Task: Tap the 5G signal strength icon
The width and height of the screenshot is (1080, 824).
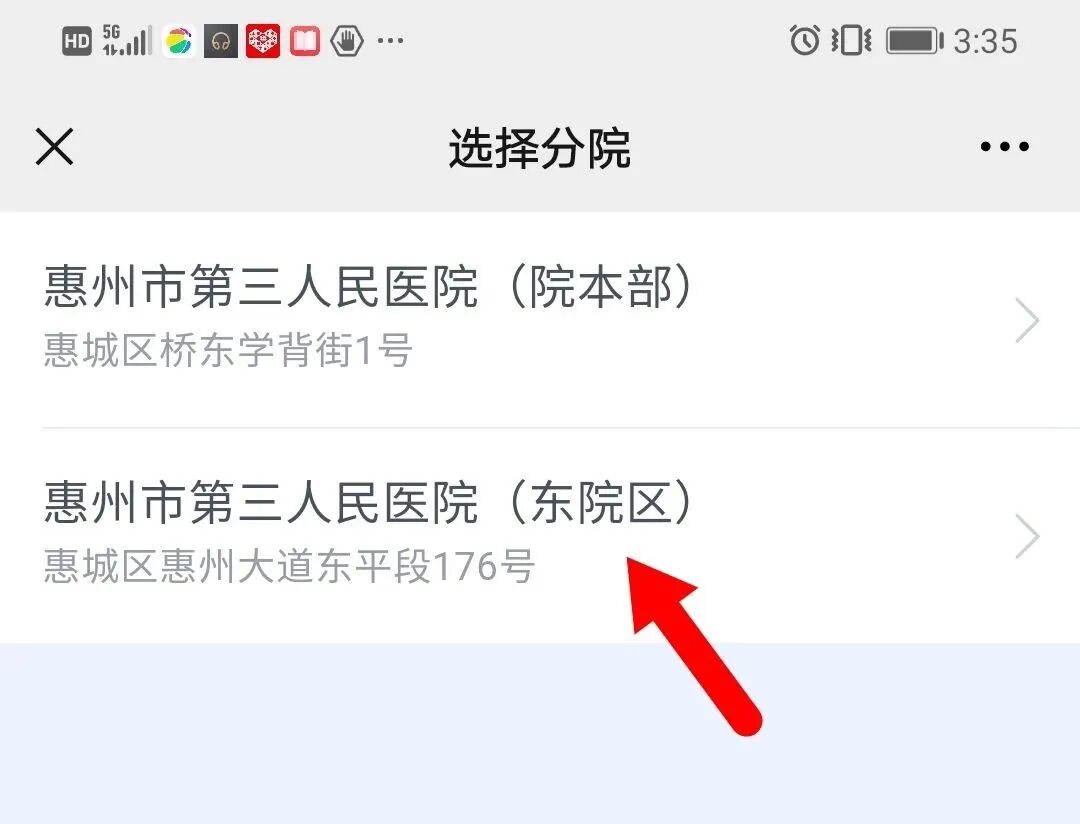Action: [127, 41]
